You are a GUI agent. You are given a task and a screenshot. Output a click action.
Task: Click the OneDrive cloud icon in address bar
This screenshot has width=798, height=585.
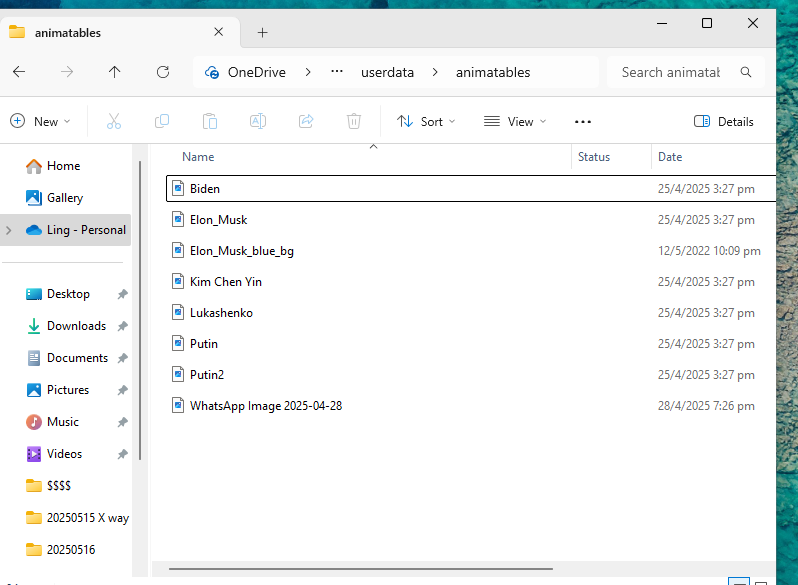click(x=212, y=72)
